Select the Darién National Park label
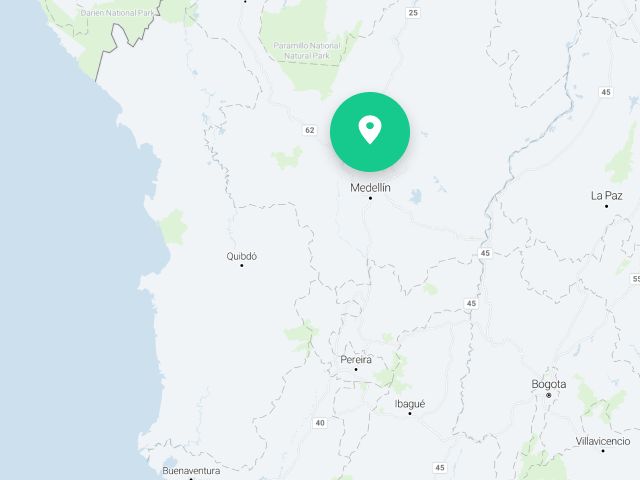Screen dimensions: 640x480 [117, 13]
